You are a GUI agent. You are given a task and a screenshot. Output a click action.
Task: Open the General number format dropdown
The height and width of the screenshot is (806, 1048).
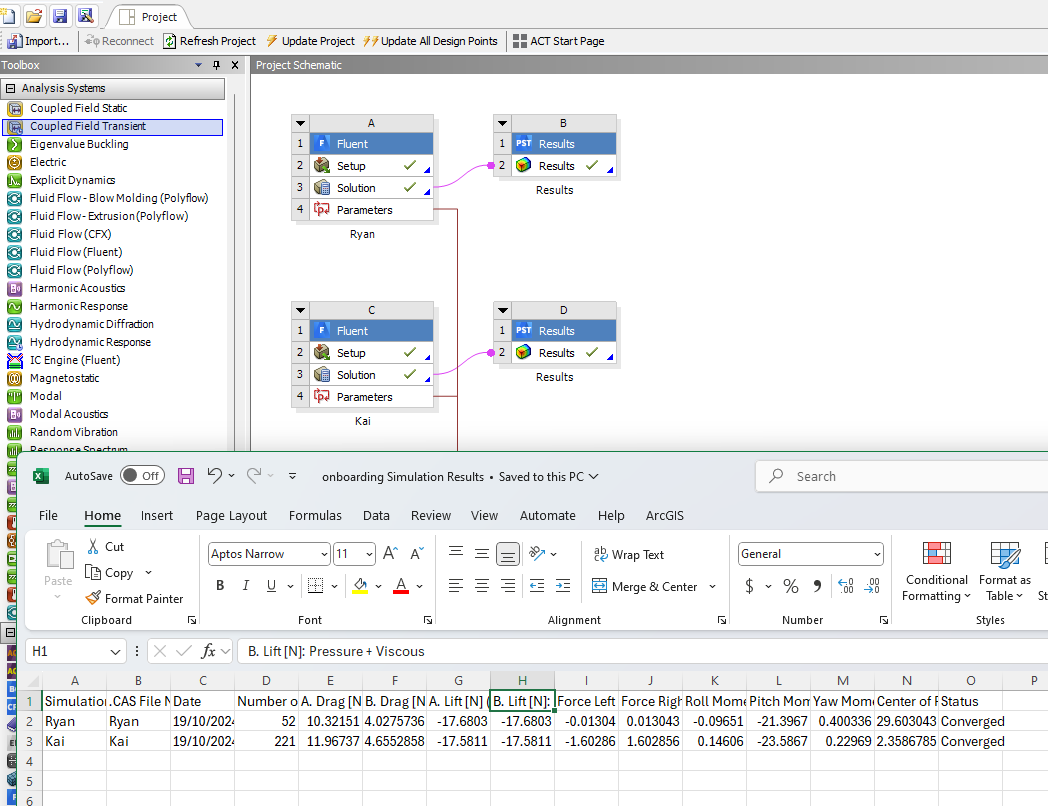point(877,554)
